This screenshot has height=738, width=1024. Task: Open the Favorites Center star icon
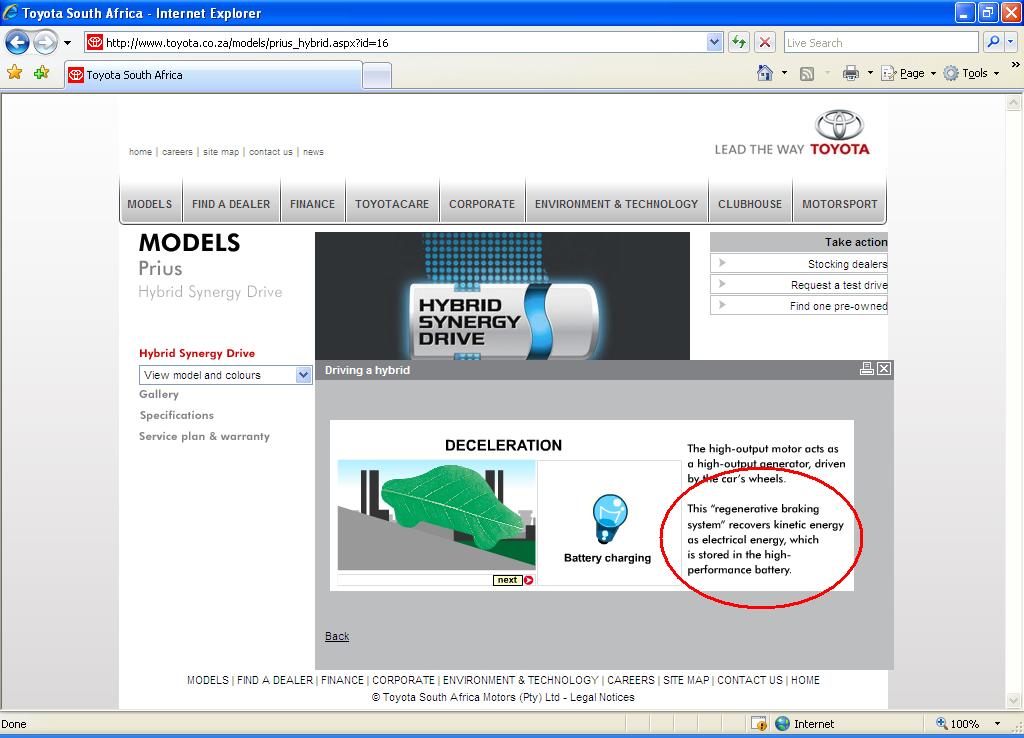point(14,72)
